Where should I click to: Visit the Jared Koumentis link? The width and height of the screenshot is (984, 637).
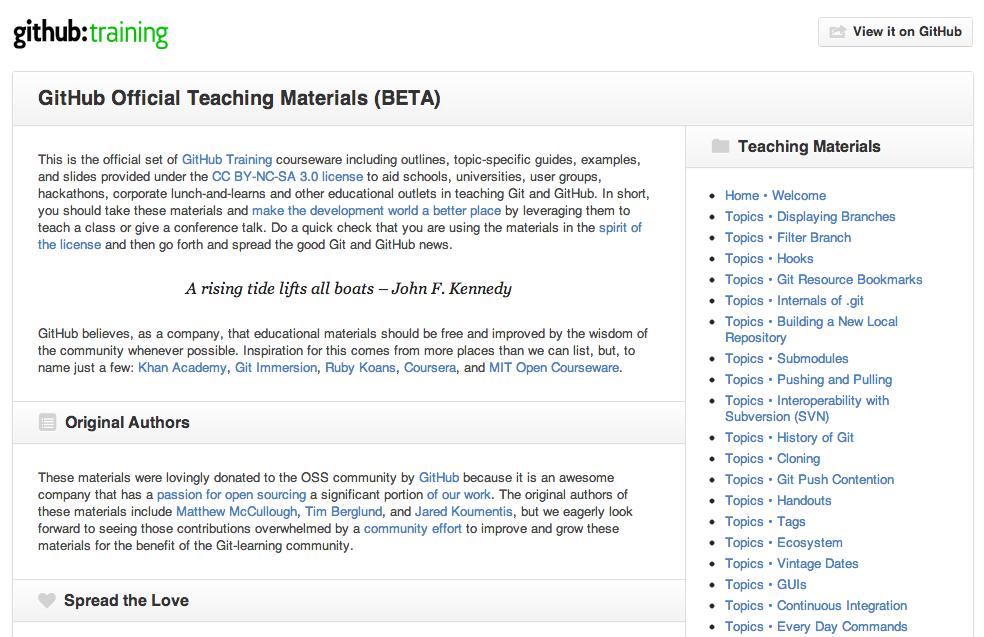click(x=464, y=511)
